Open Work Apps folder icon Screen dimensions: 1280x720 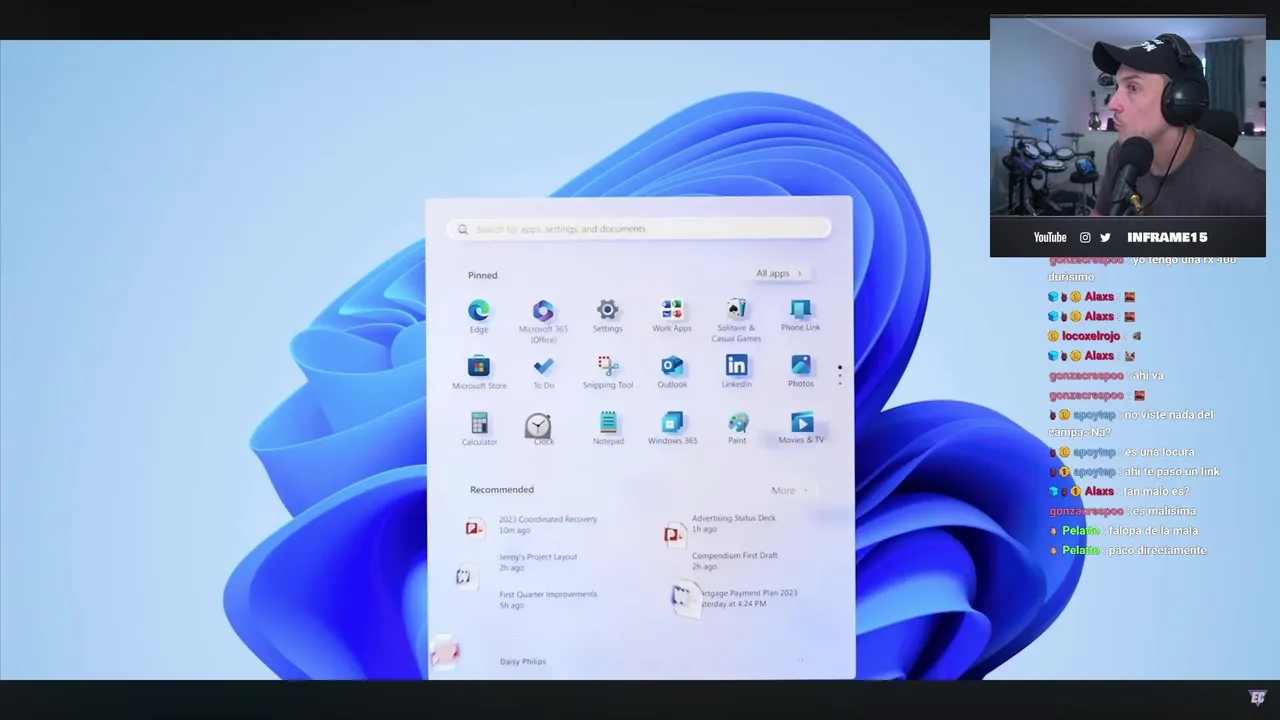(x=672, y=316)
